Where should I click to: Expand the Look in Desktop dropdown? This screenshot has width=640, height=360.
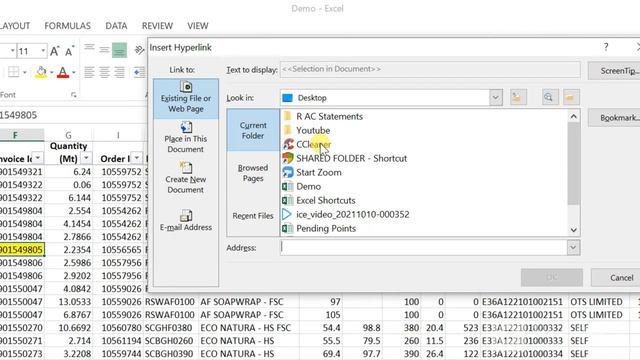496,98
